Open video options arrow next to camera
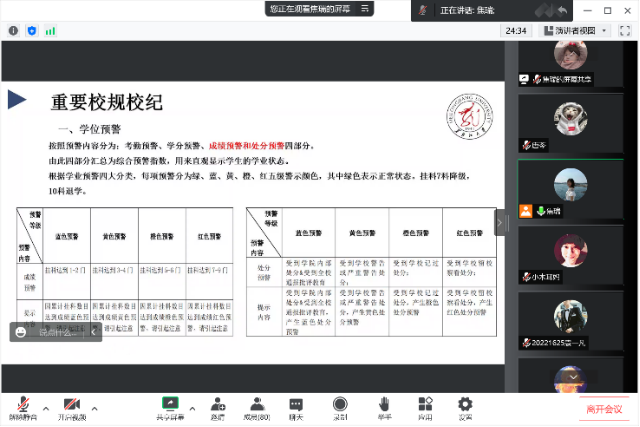640x427 pixels. click(95, 407)
